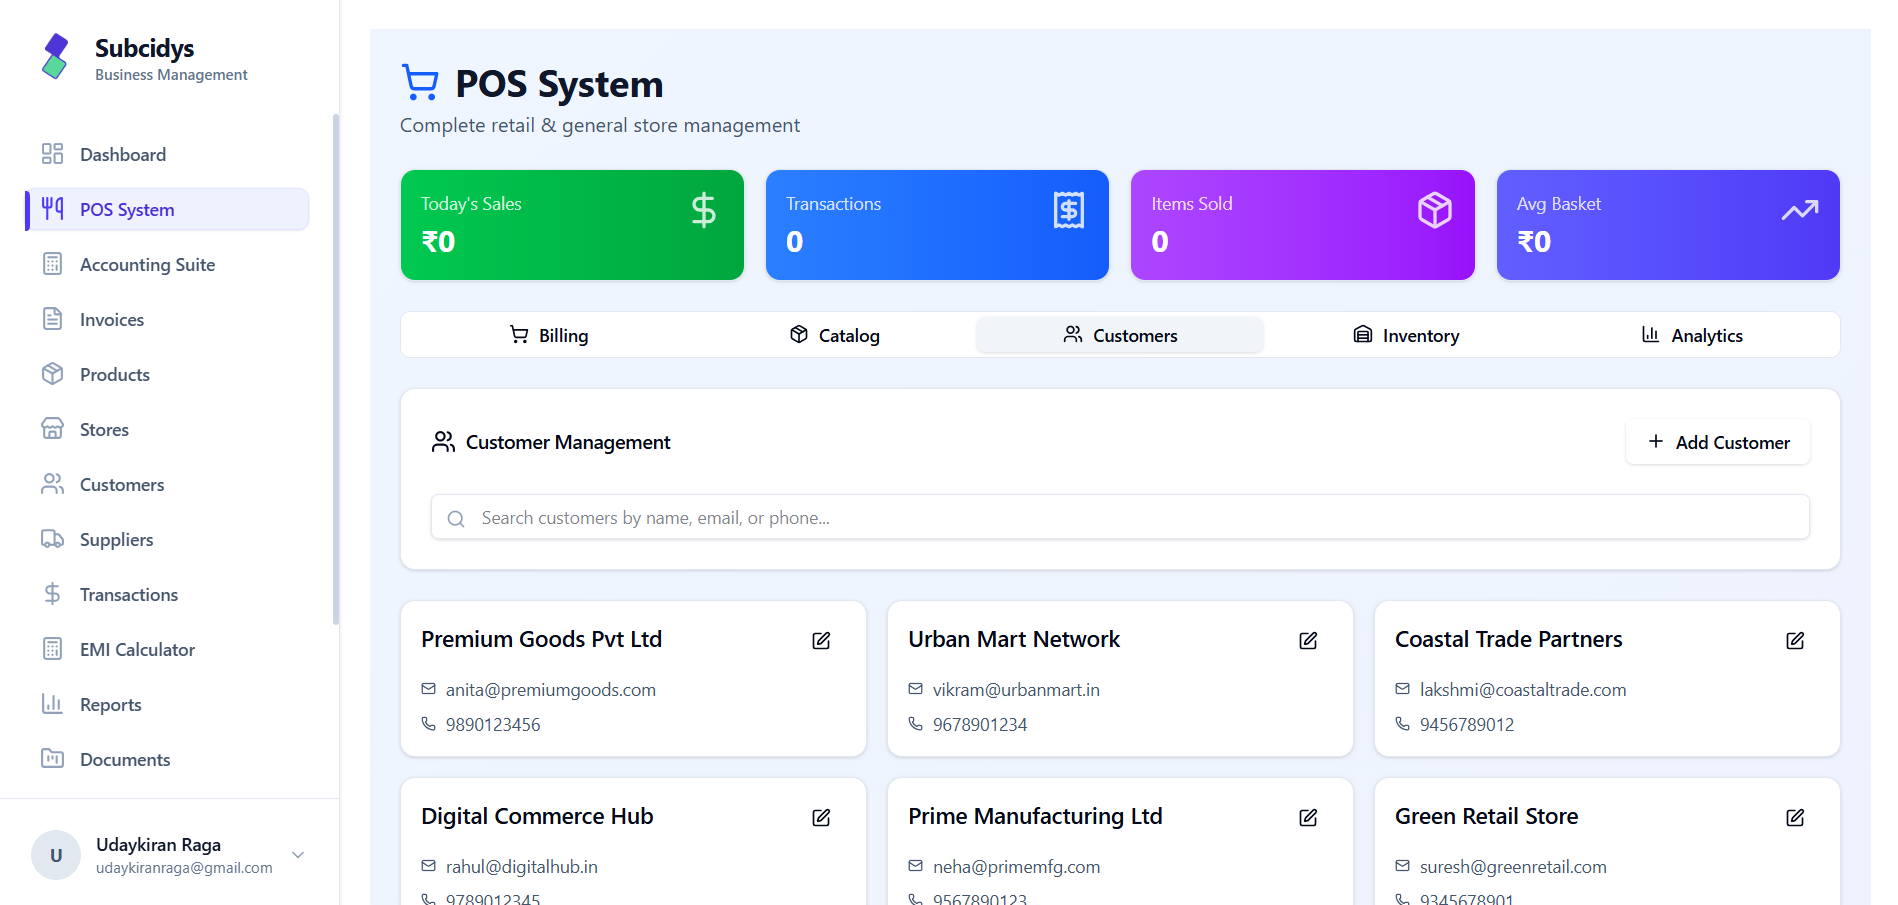Focus the search customers input field
The width and height of the screenshot is (1898, 905).
click(x=1120, y=517)
